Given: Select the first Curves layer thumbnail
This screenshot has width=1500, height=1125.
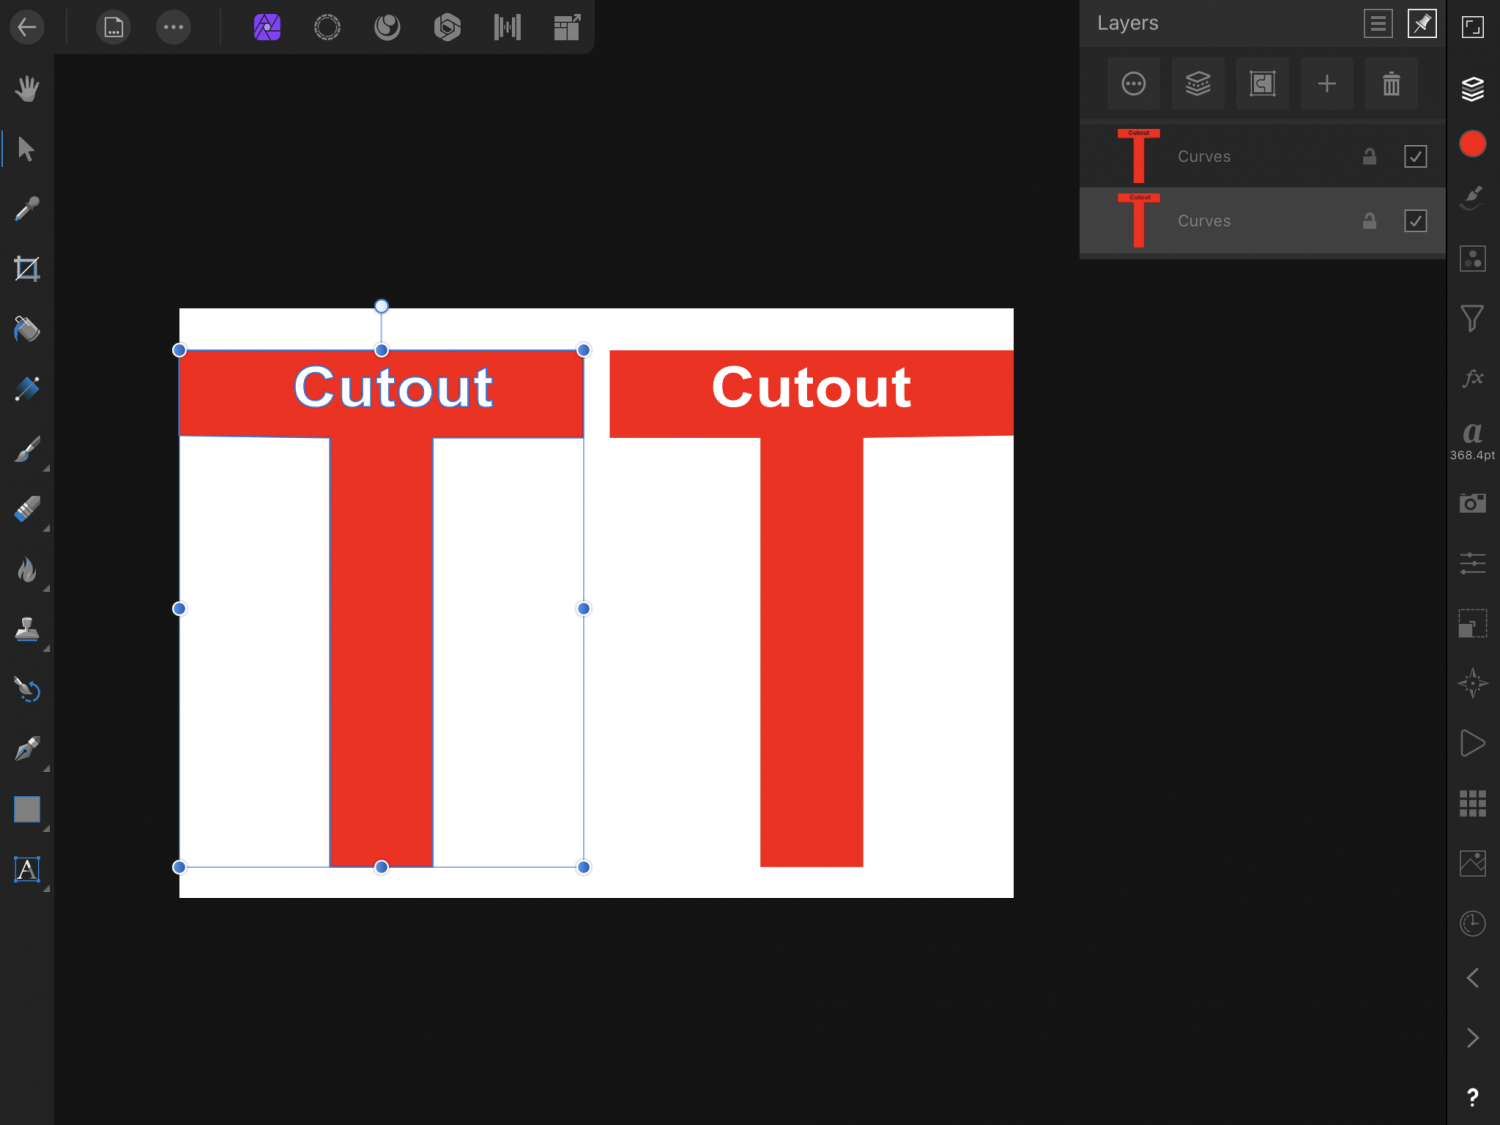Looking at the screenshot, I should click(1139, 156).
